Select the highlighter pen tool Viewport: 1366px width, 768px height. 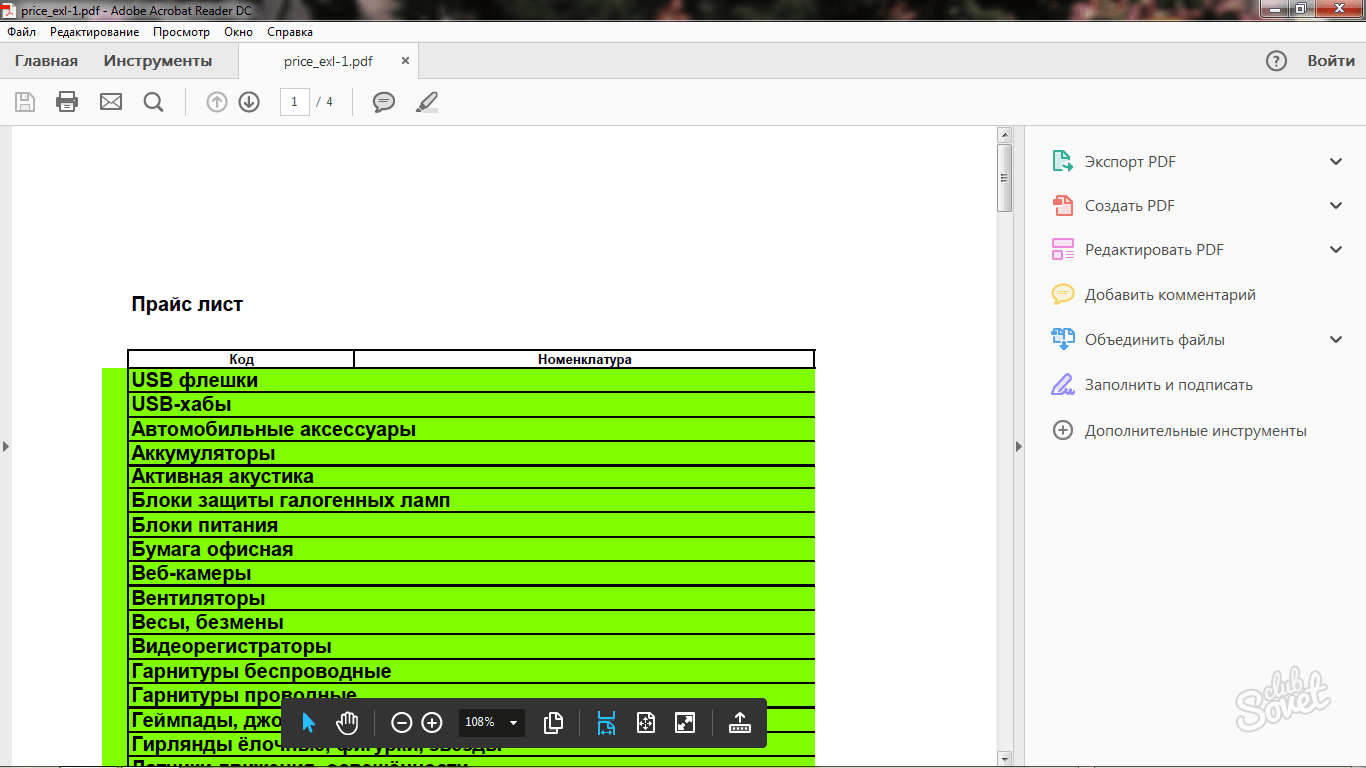427,102
